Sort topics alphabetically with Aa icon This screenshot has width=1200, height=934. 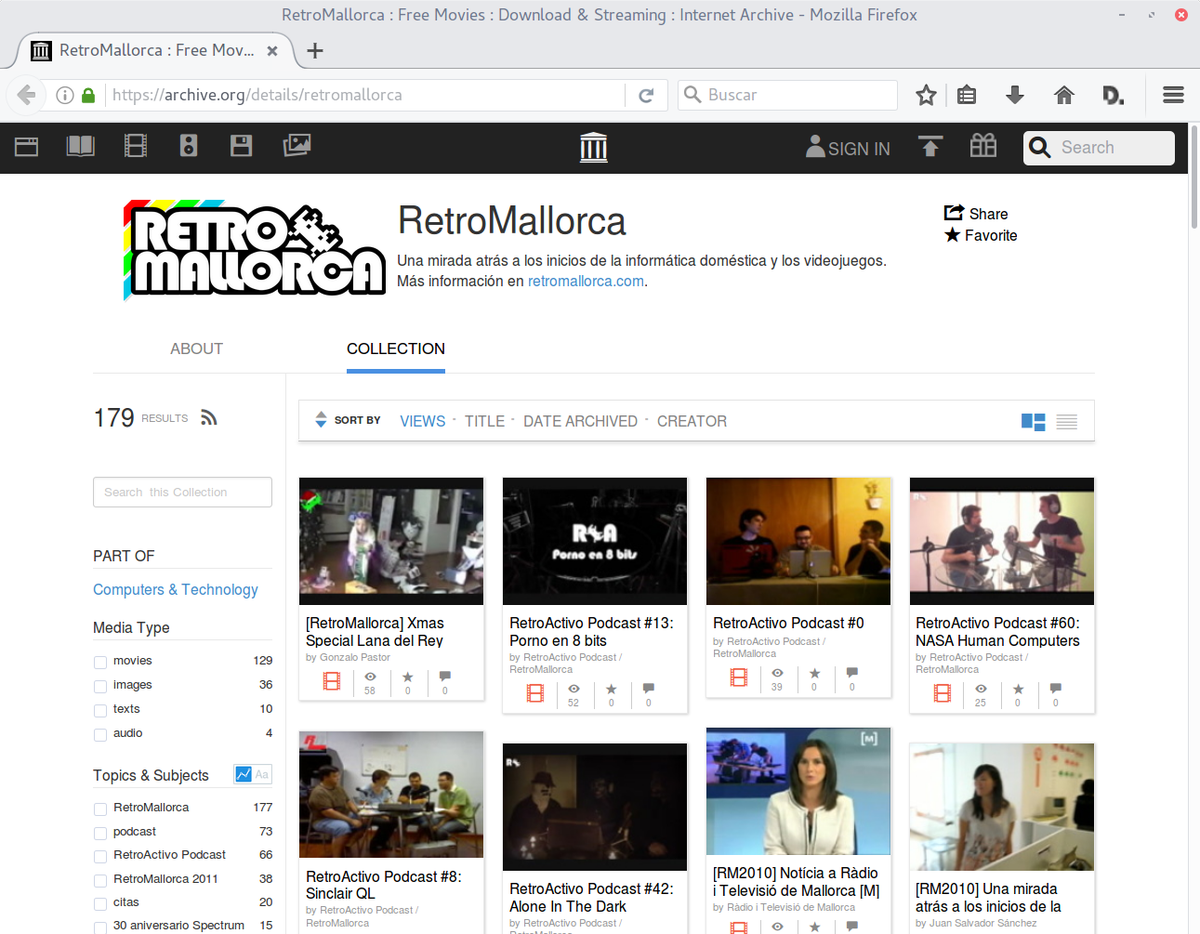262,774
